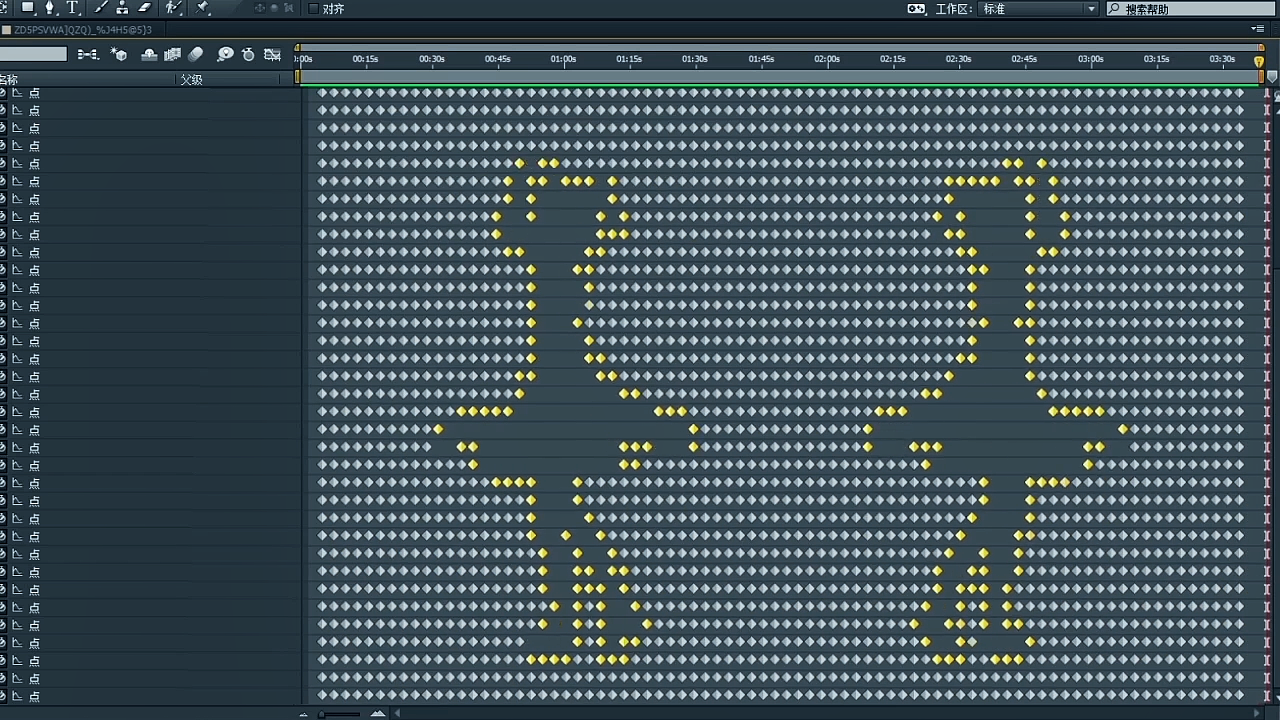Toggle hiding of shy layers
The image size is (1280, 720).
coord(150,55)
